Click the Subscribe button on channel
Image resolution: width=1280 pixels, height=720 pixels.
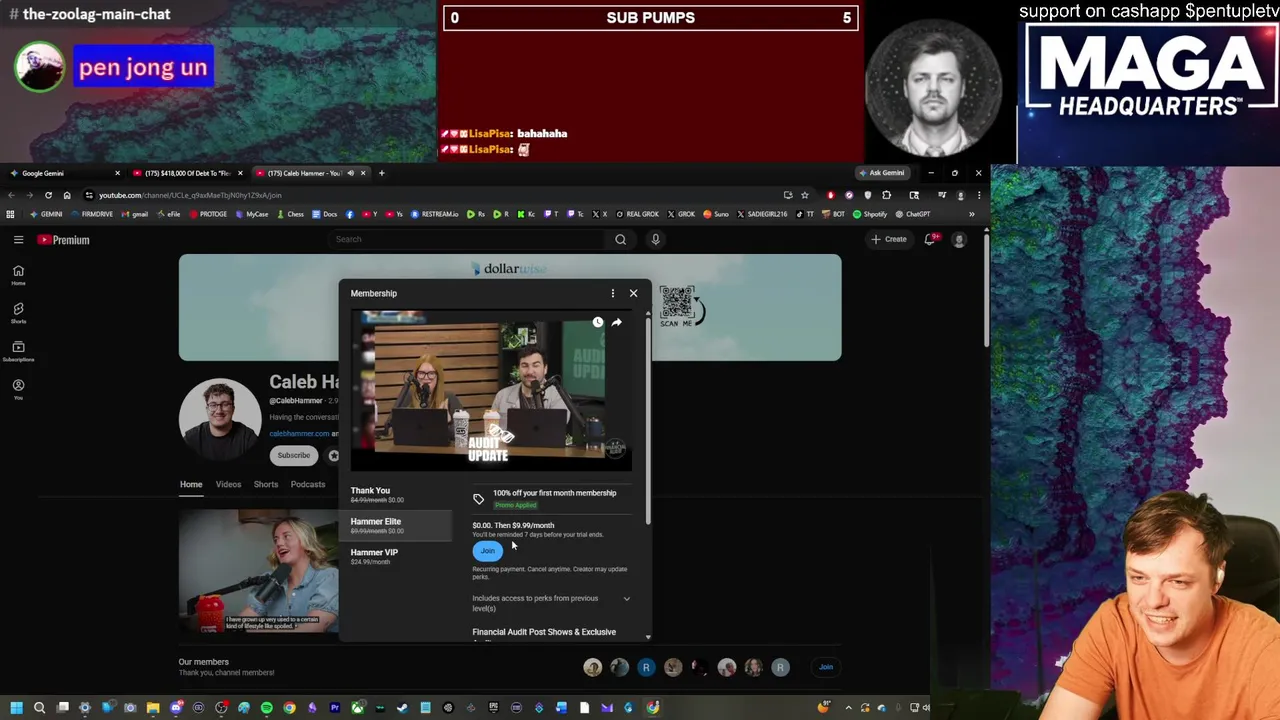294,455
